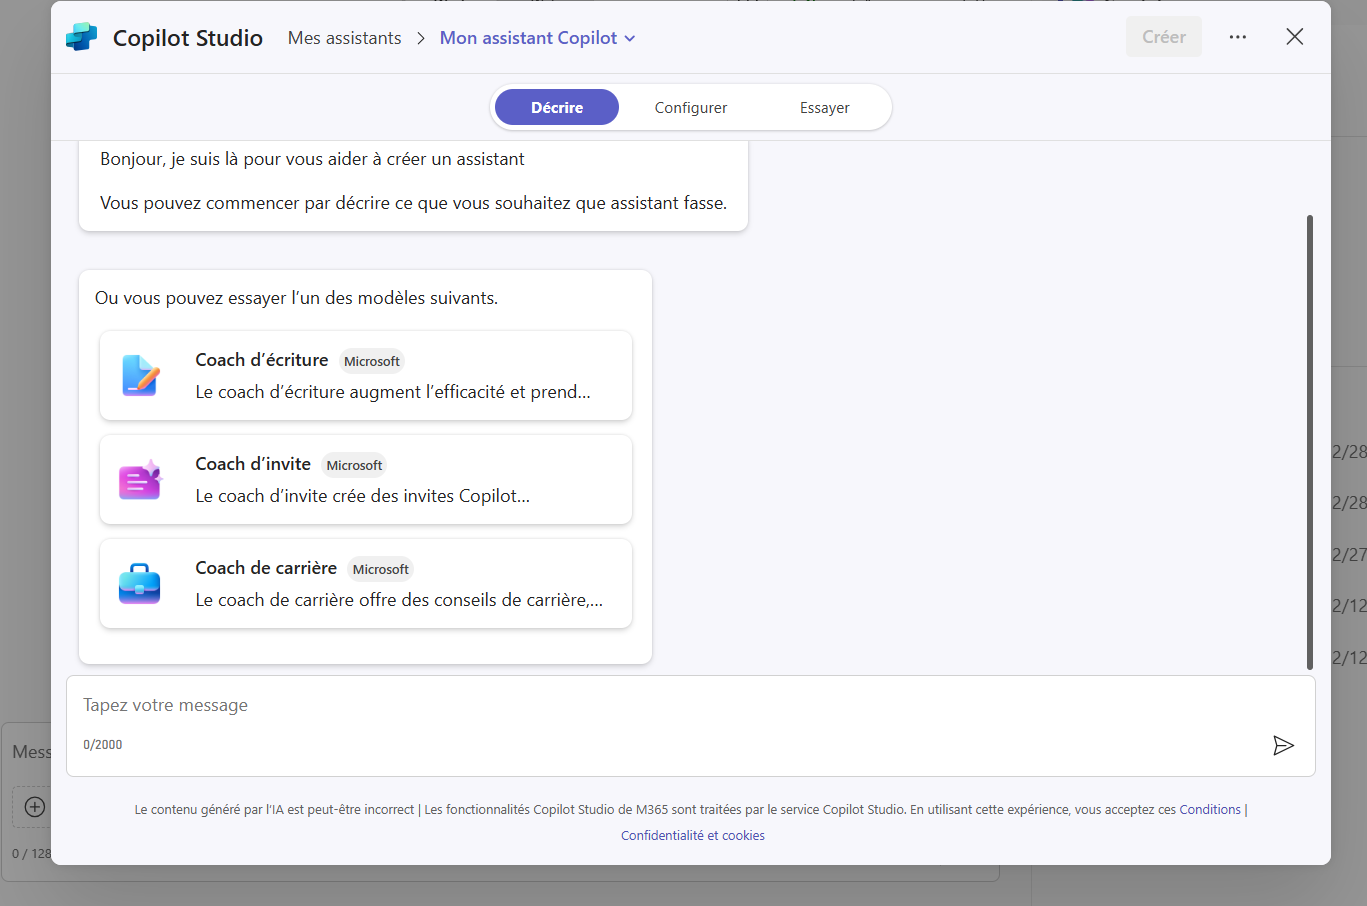This screenshot has height=906, width=1367.
Task: Click the briefcase icon of Coach de carrière
Action: click(x=140, y=584)
